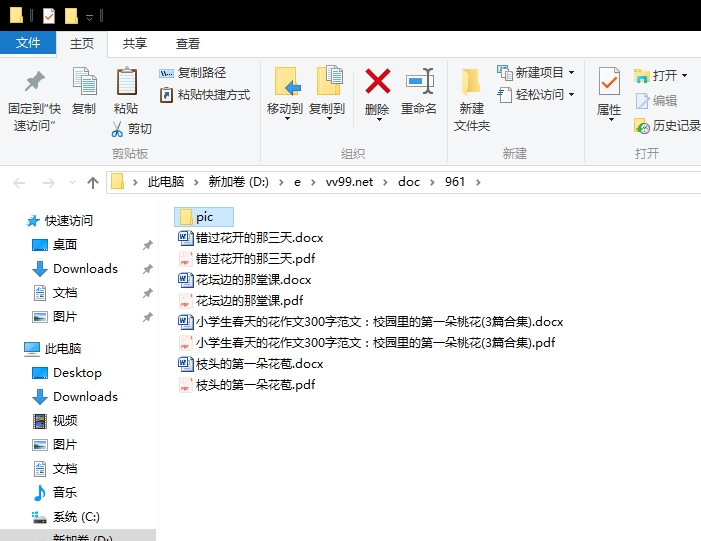
Task: Open 系统 (C:) drive in navigation pane
Action: [66, 517]
